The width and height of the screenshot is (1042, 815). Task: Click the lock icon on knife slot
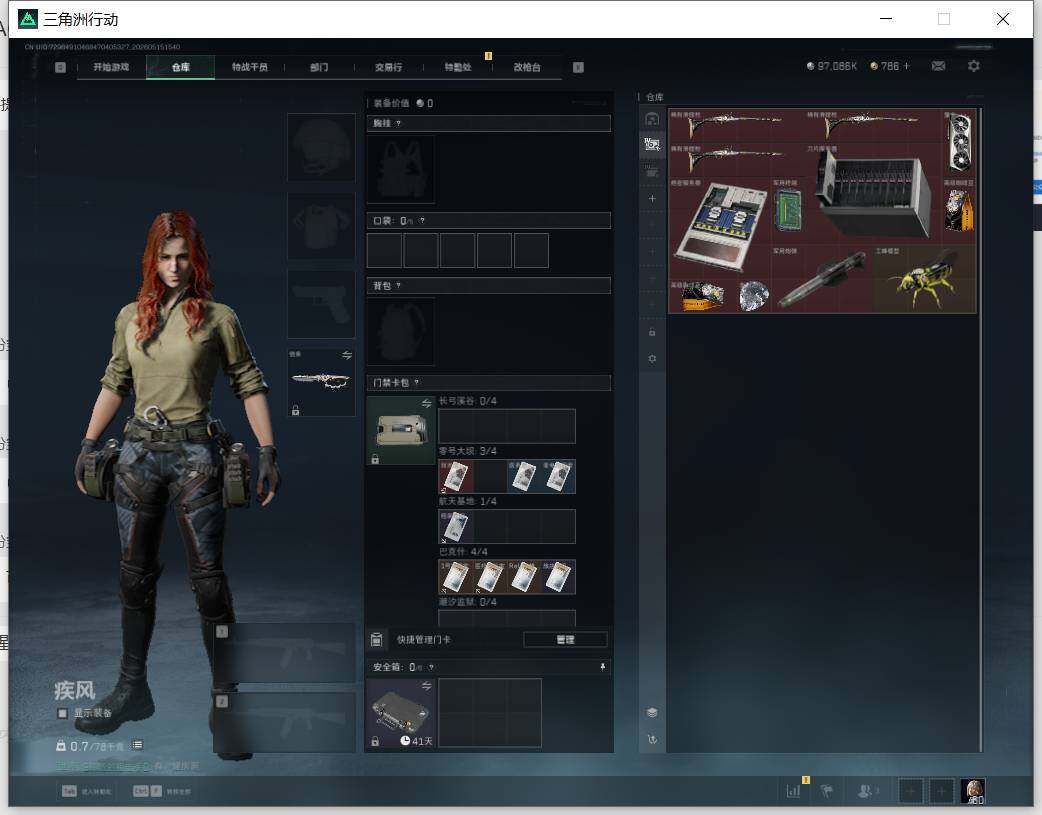296,410
